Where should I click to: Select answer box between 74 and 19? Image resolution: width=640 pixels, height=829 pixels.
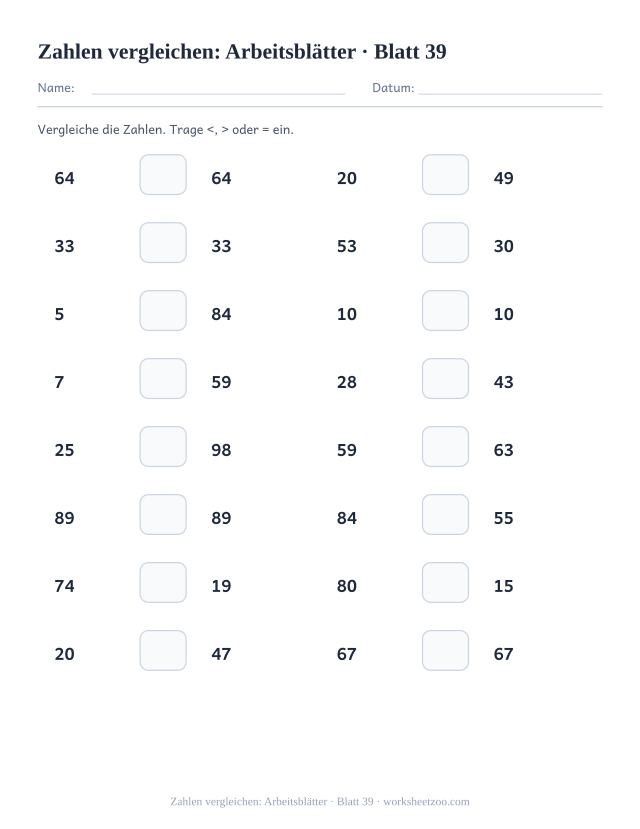(x=163, y=583)
